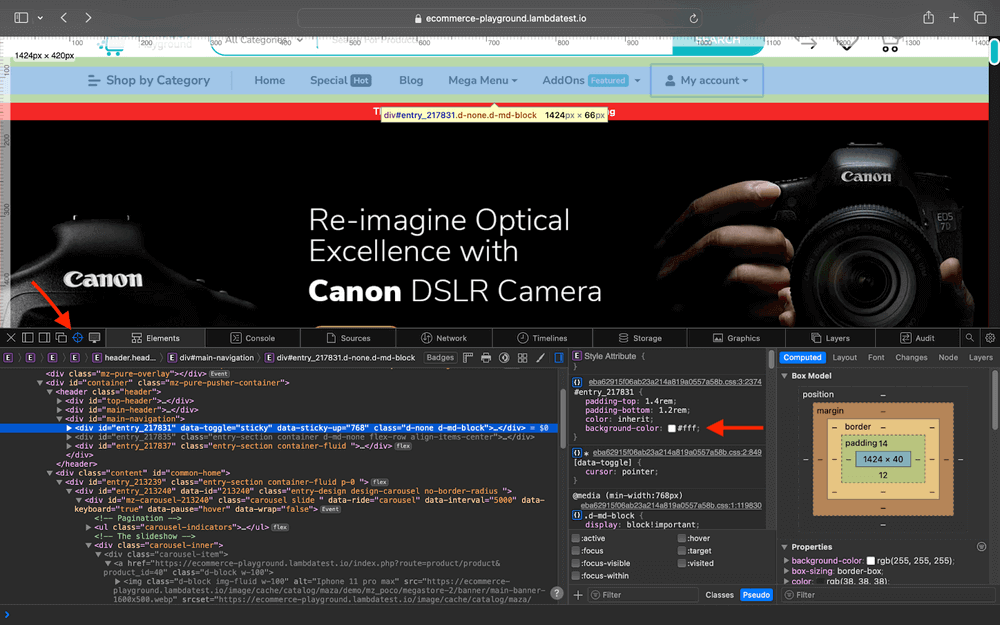Viewport: 1000px width, 625px height.
Task: Click the #fff background-color swatch
Action: coord(672,429)
